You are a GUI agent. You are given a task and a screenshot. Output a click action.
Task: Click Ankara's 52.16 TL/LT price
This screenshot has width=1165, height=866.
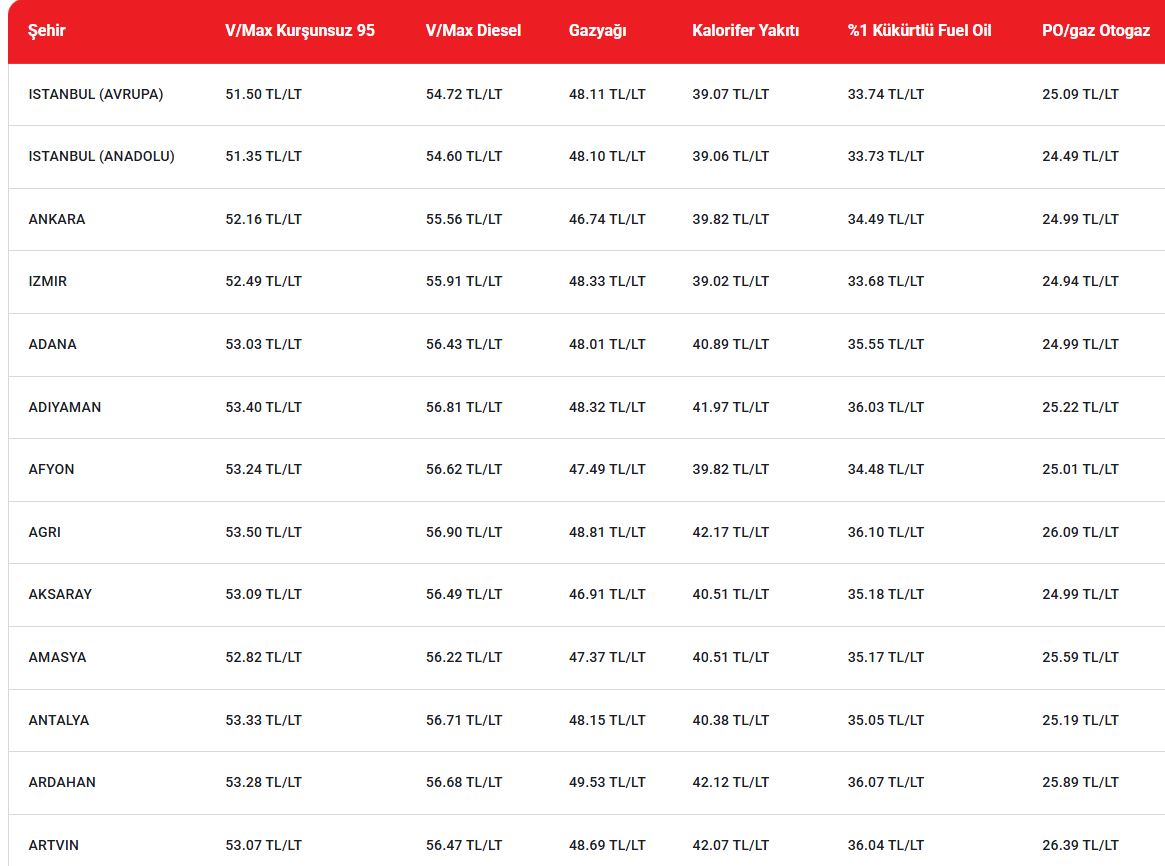pyautogui.click(x=264, y=219)
